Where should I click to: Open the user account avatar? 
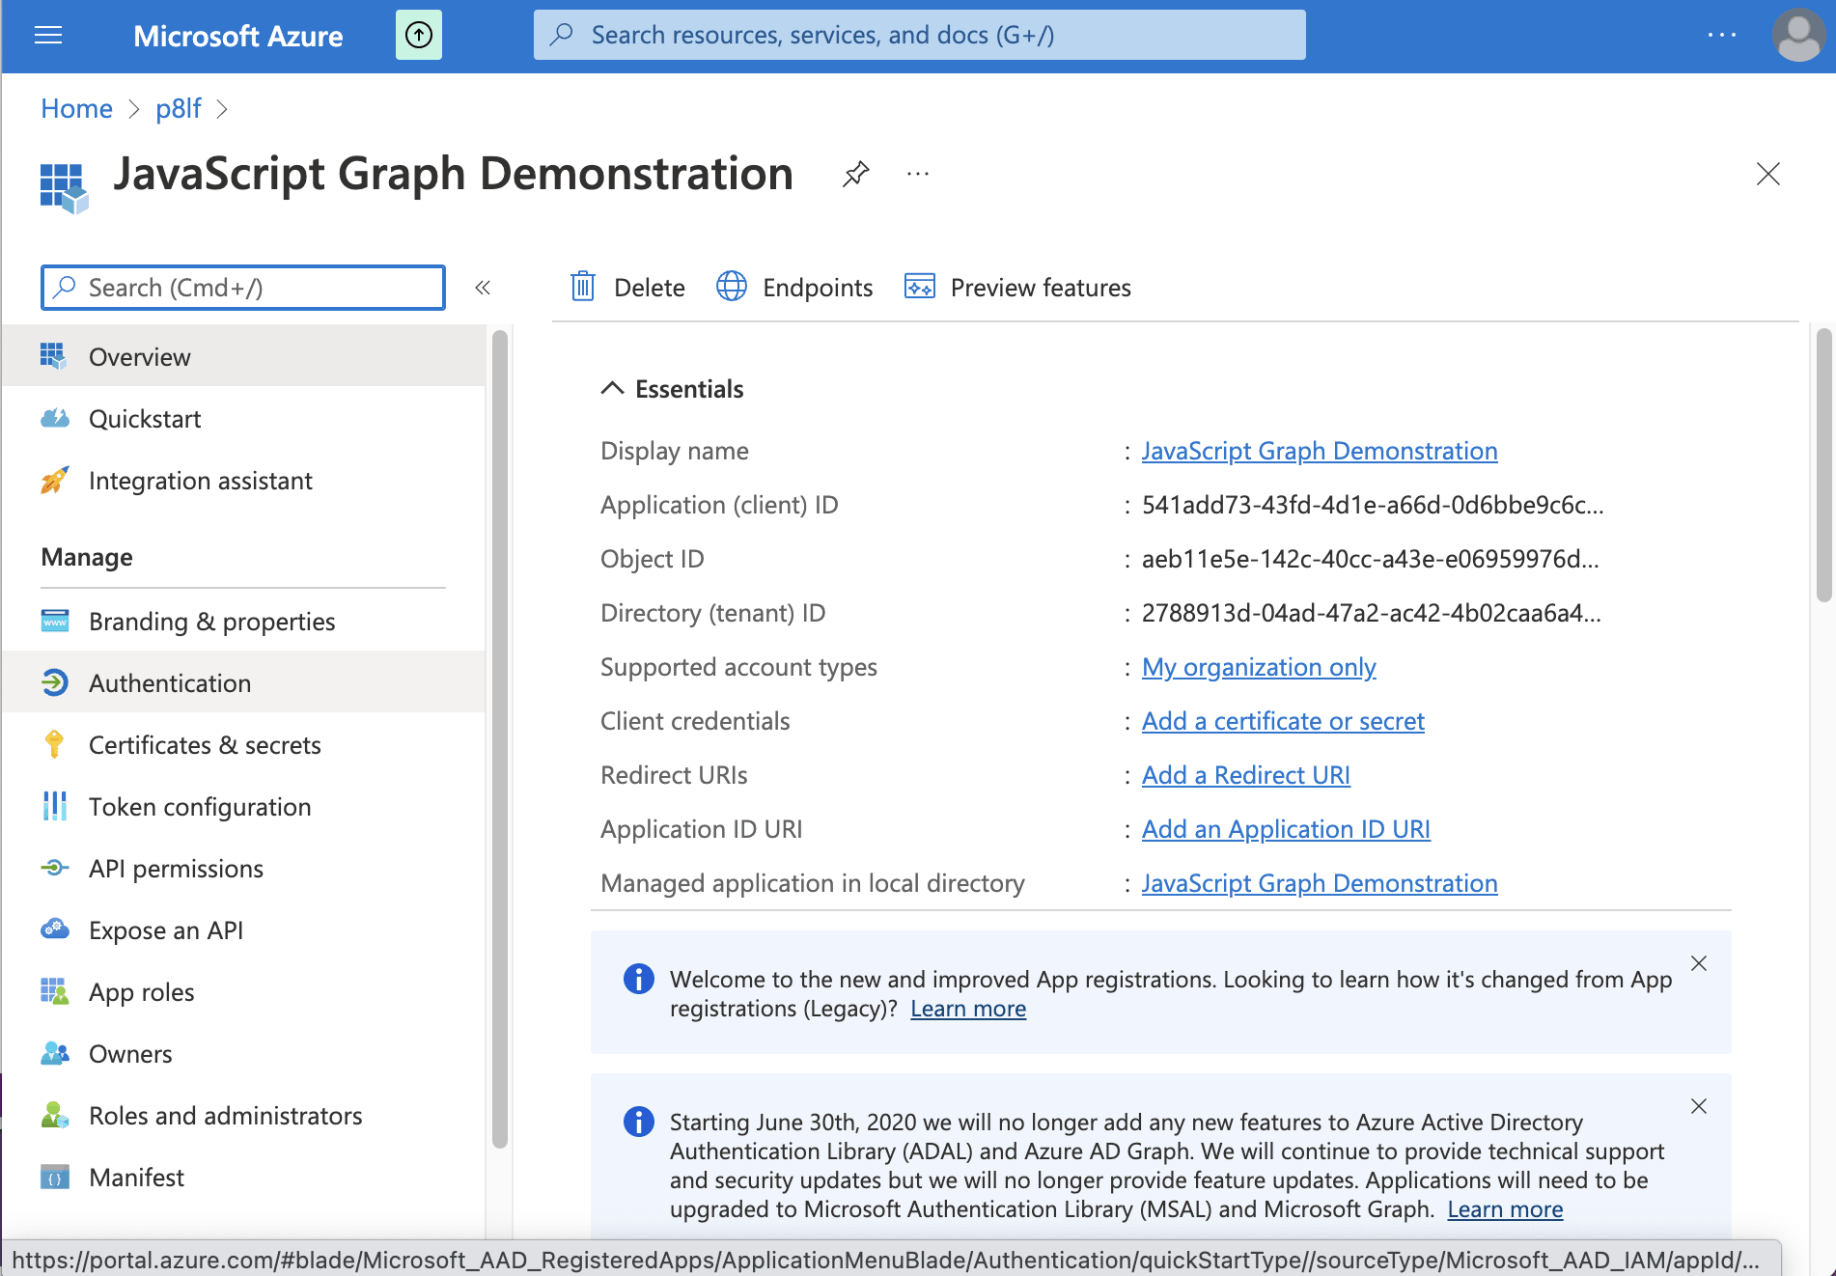pos(1797,36)
